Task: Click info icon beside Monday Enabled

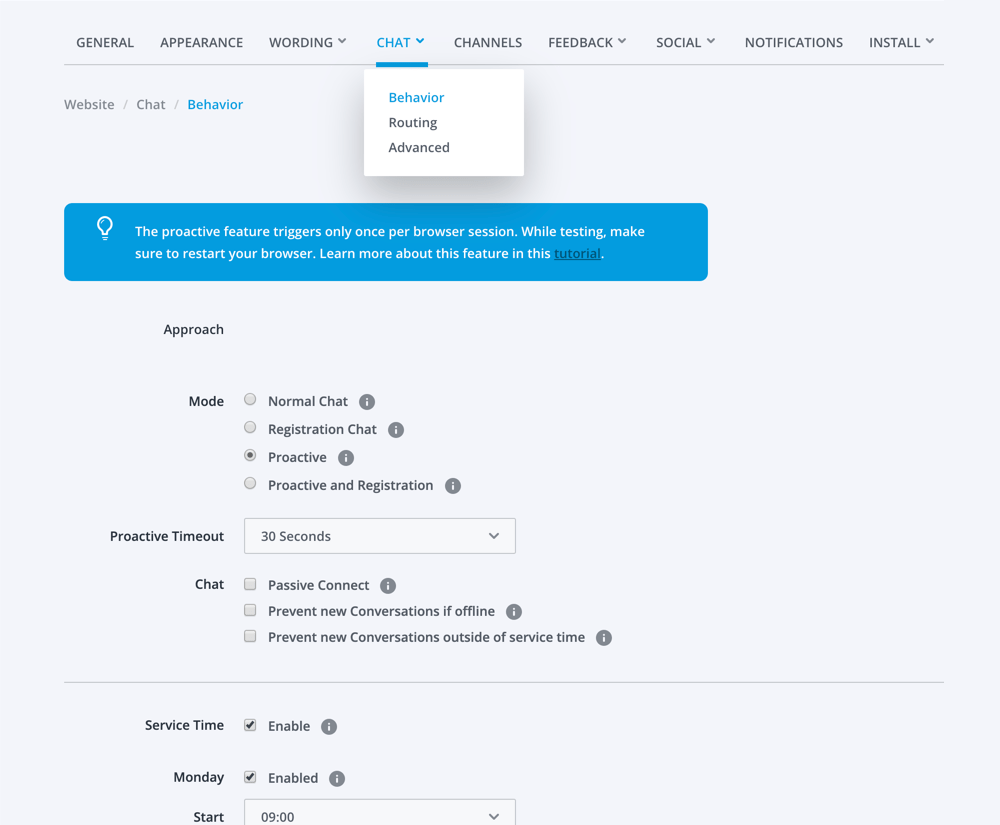Action: point(337,778)
